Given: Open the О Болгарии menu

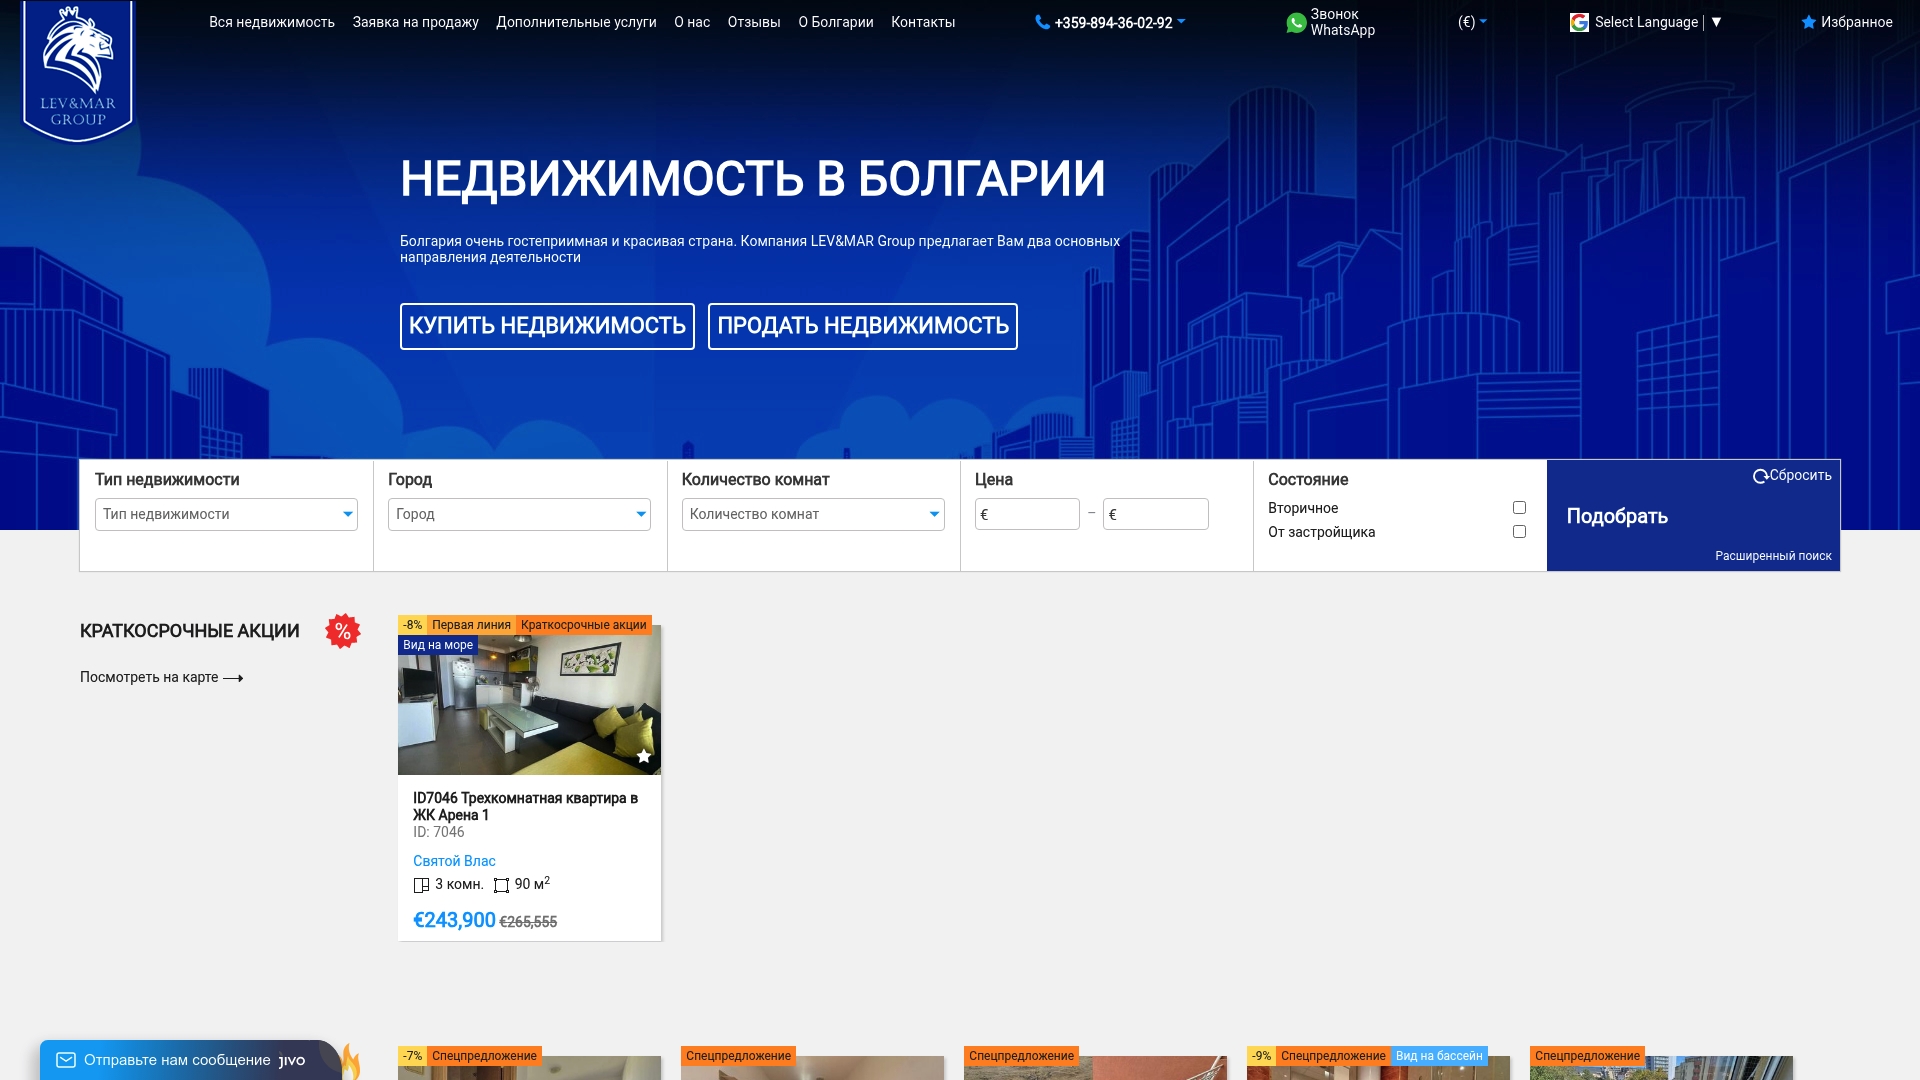Looking at the screenshot, I should point(835,22).
